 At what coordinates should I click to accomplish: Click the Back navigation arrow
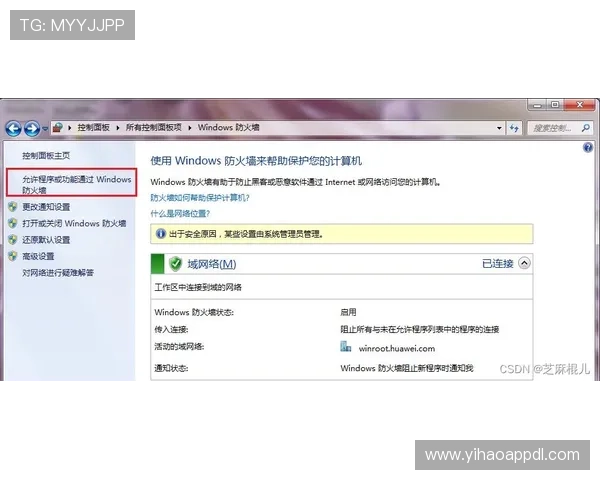[x=13, y=129]
